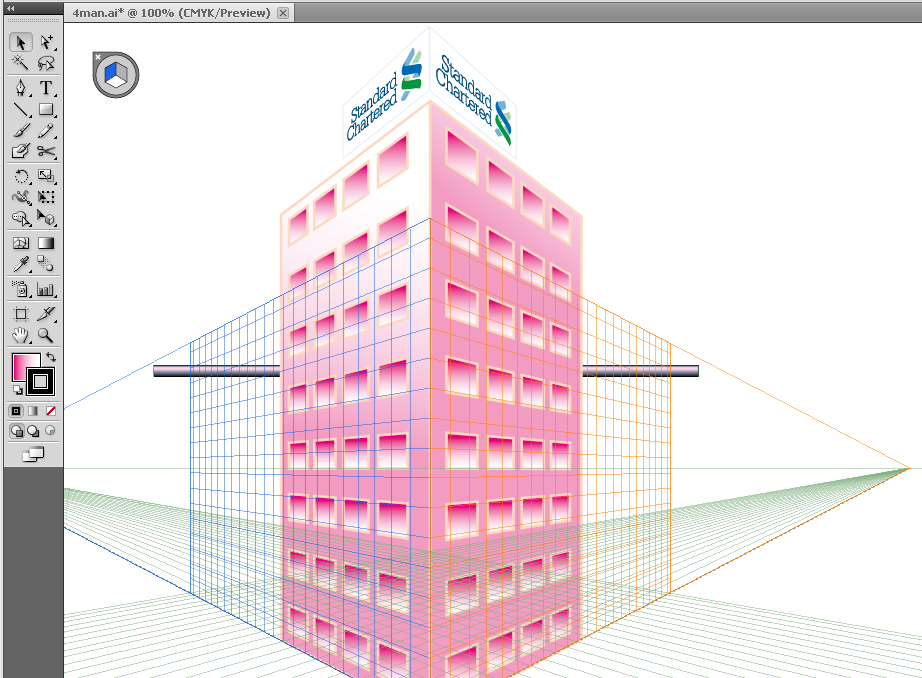Hide perspective grid via widget X
The width and height of the screenshot is (922, 678).
point(98,57)
